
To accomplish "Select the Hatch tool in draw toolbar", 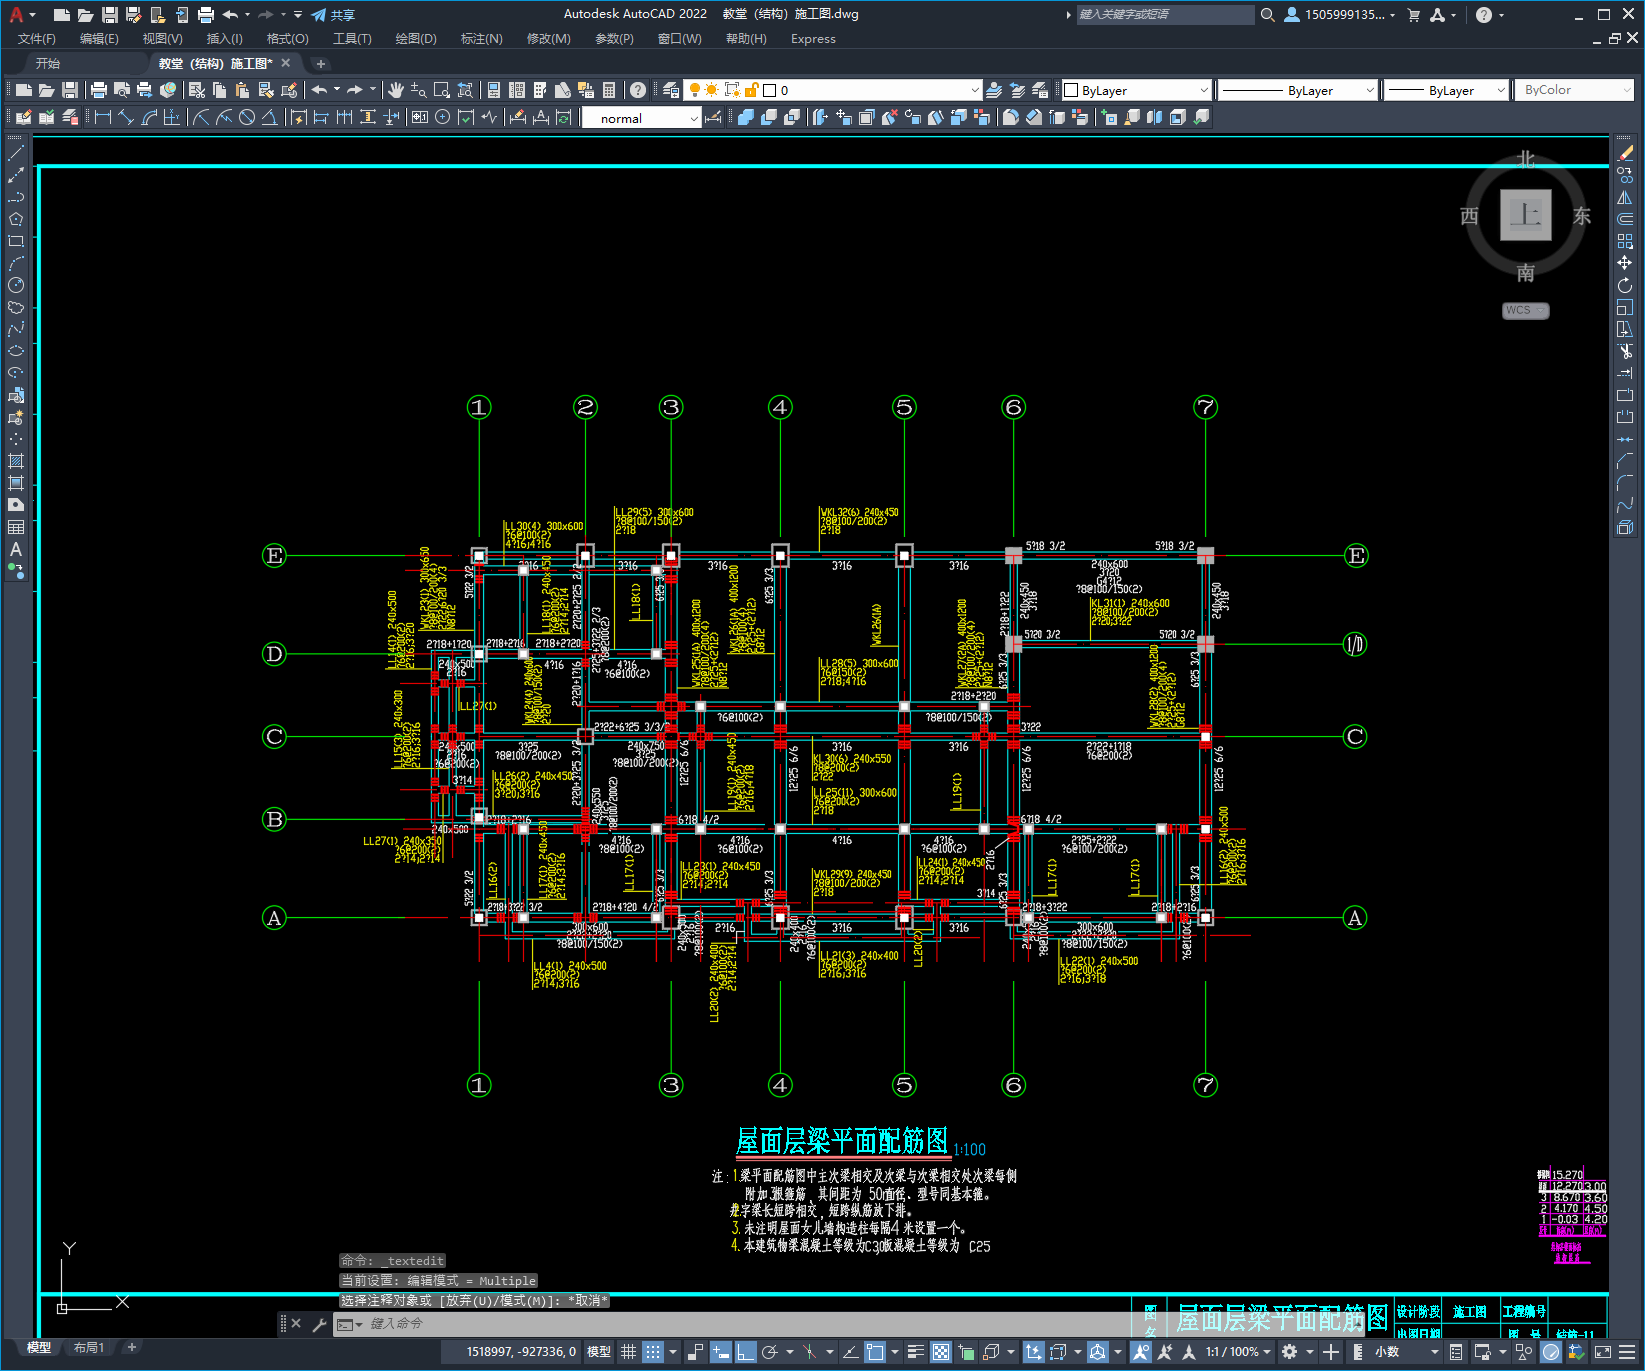I will point(15,461).
